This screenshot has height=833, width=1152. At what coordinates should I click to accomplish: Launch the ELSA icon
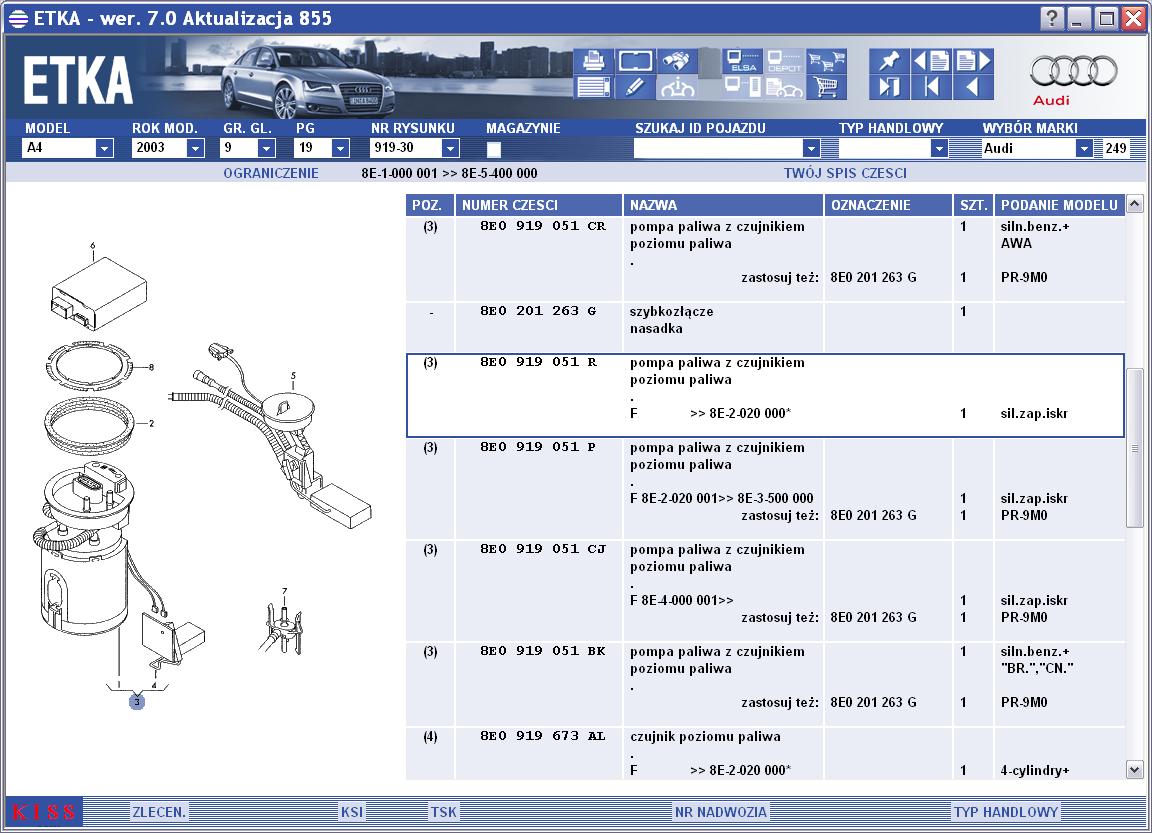tap(743, 61)
